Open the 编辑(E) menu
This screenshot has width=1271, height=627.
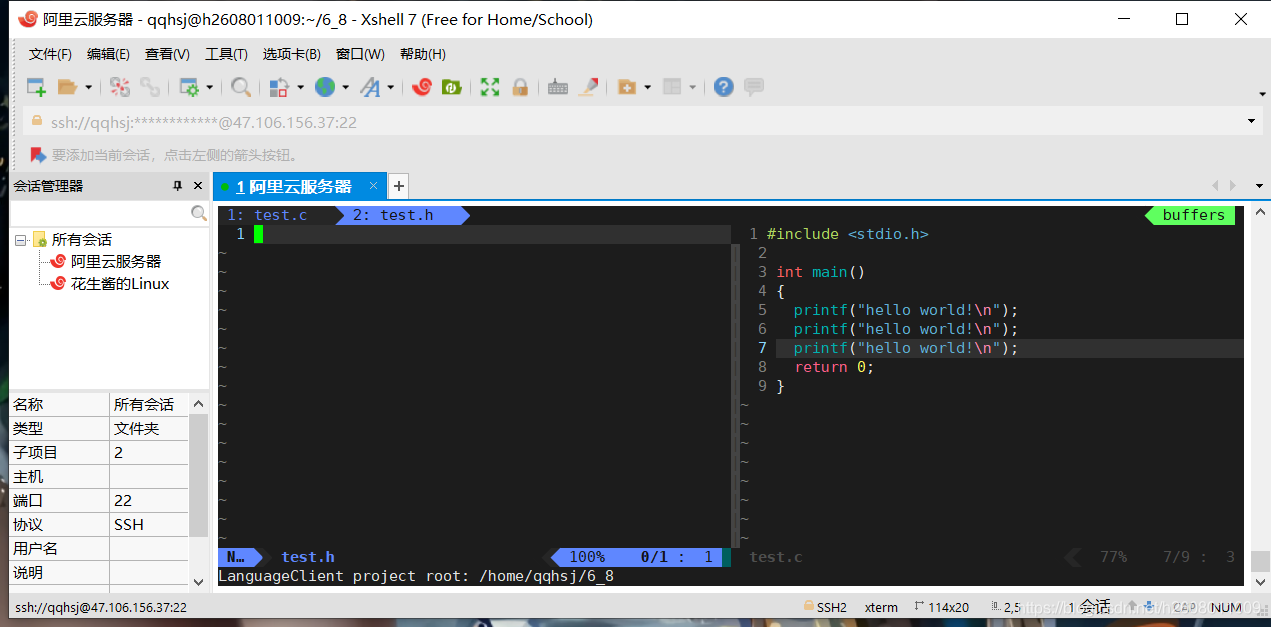(108, 54)
